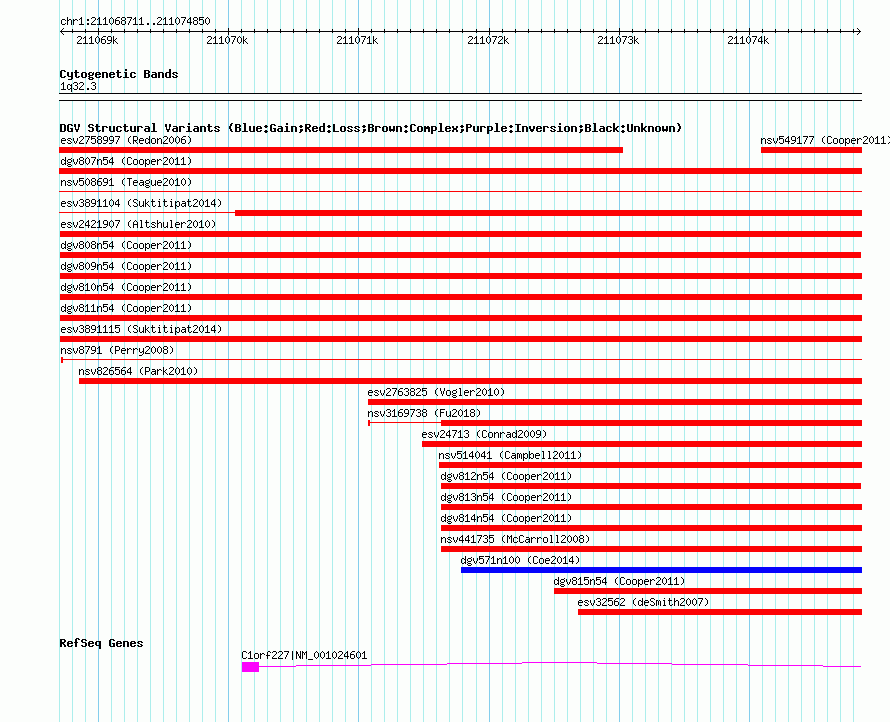Open dgv811n54 (Cooper2011) label
The height and width of the screenshot is (722, 890).
(x=126, y=308)
